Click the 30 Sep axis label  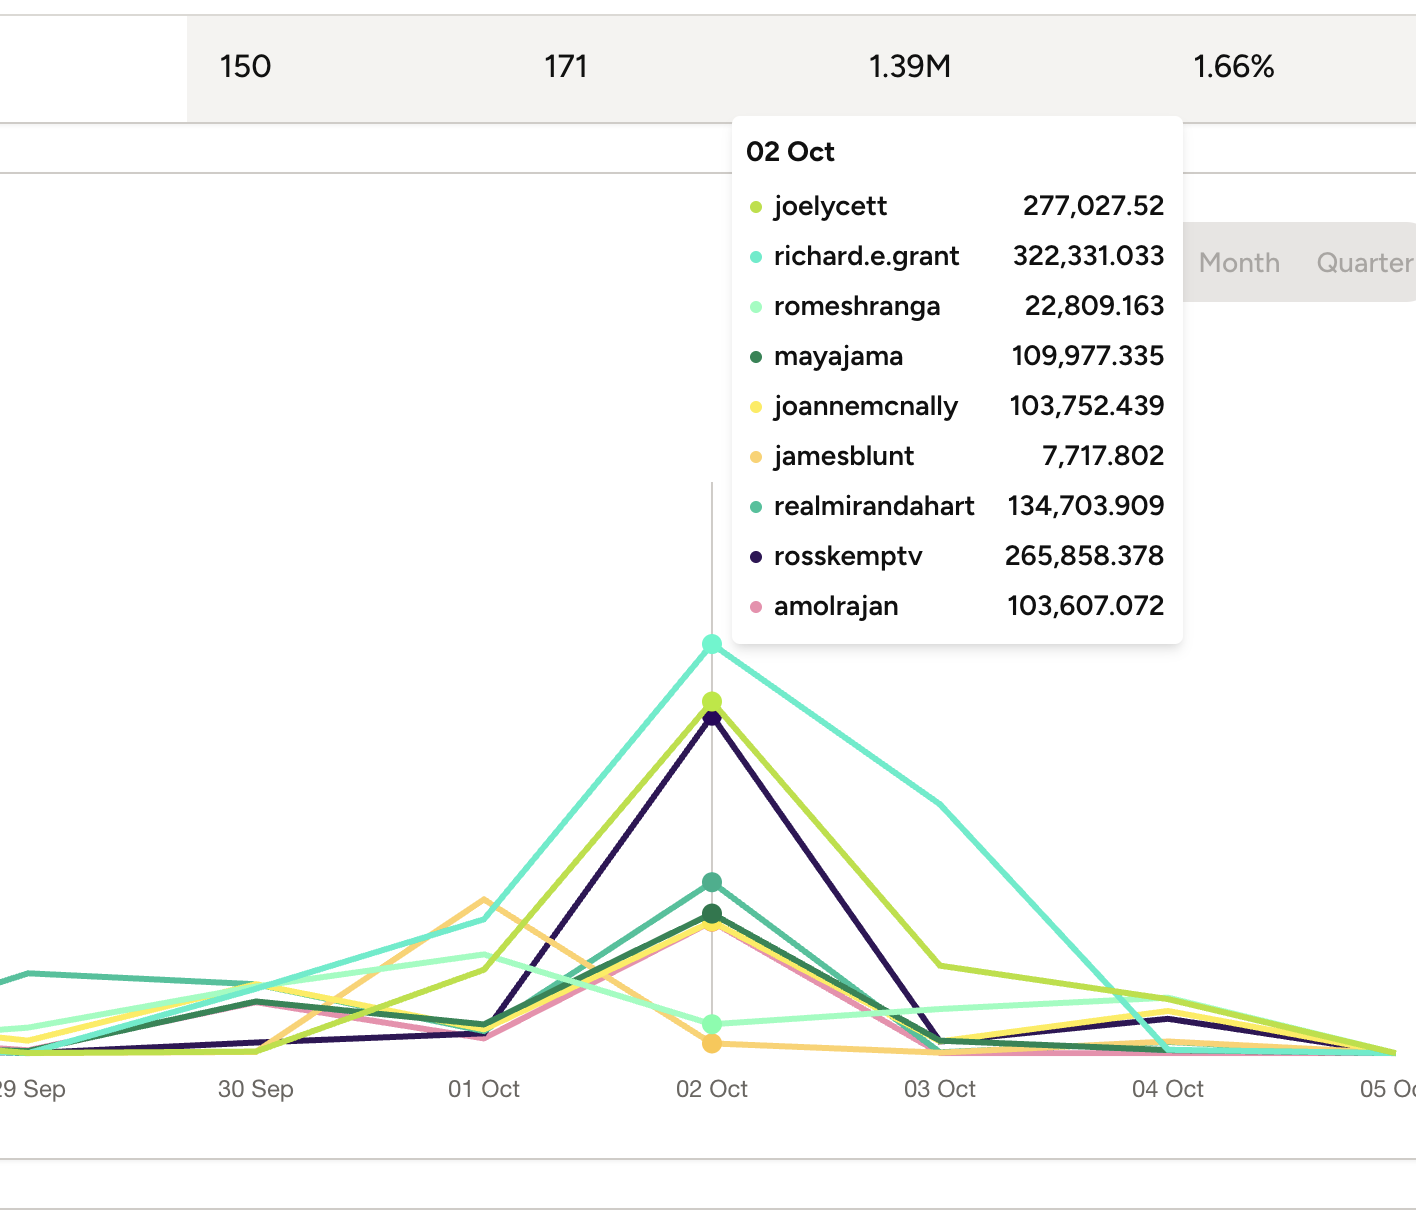[x=256, y=1089]
